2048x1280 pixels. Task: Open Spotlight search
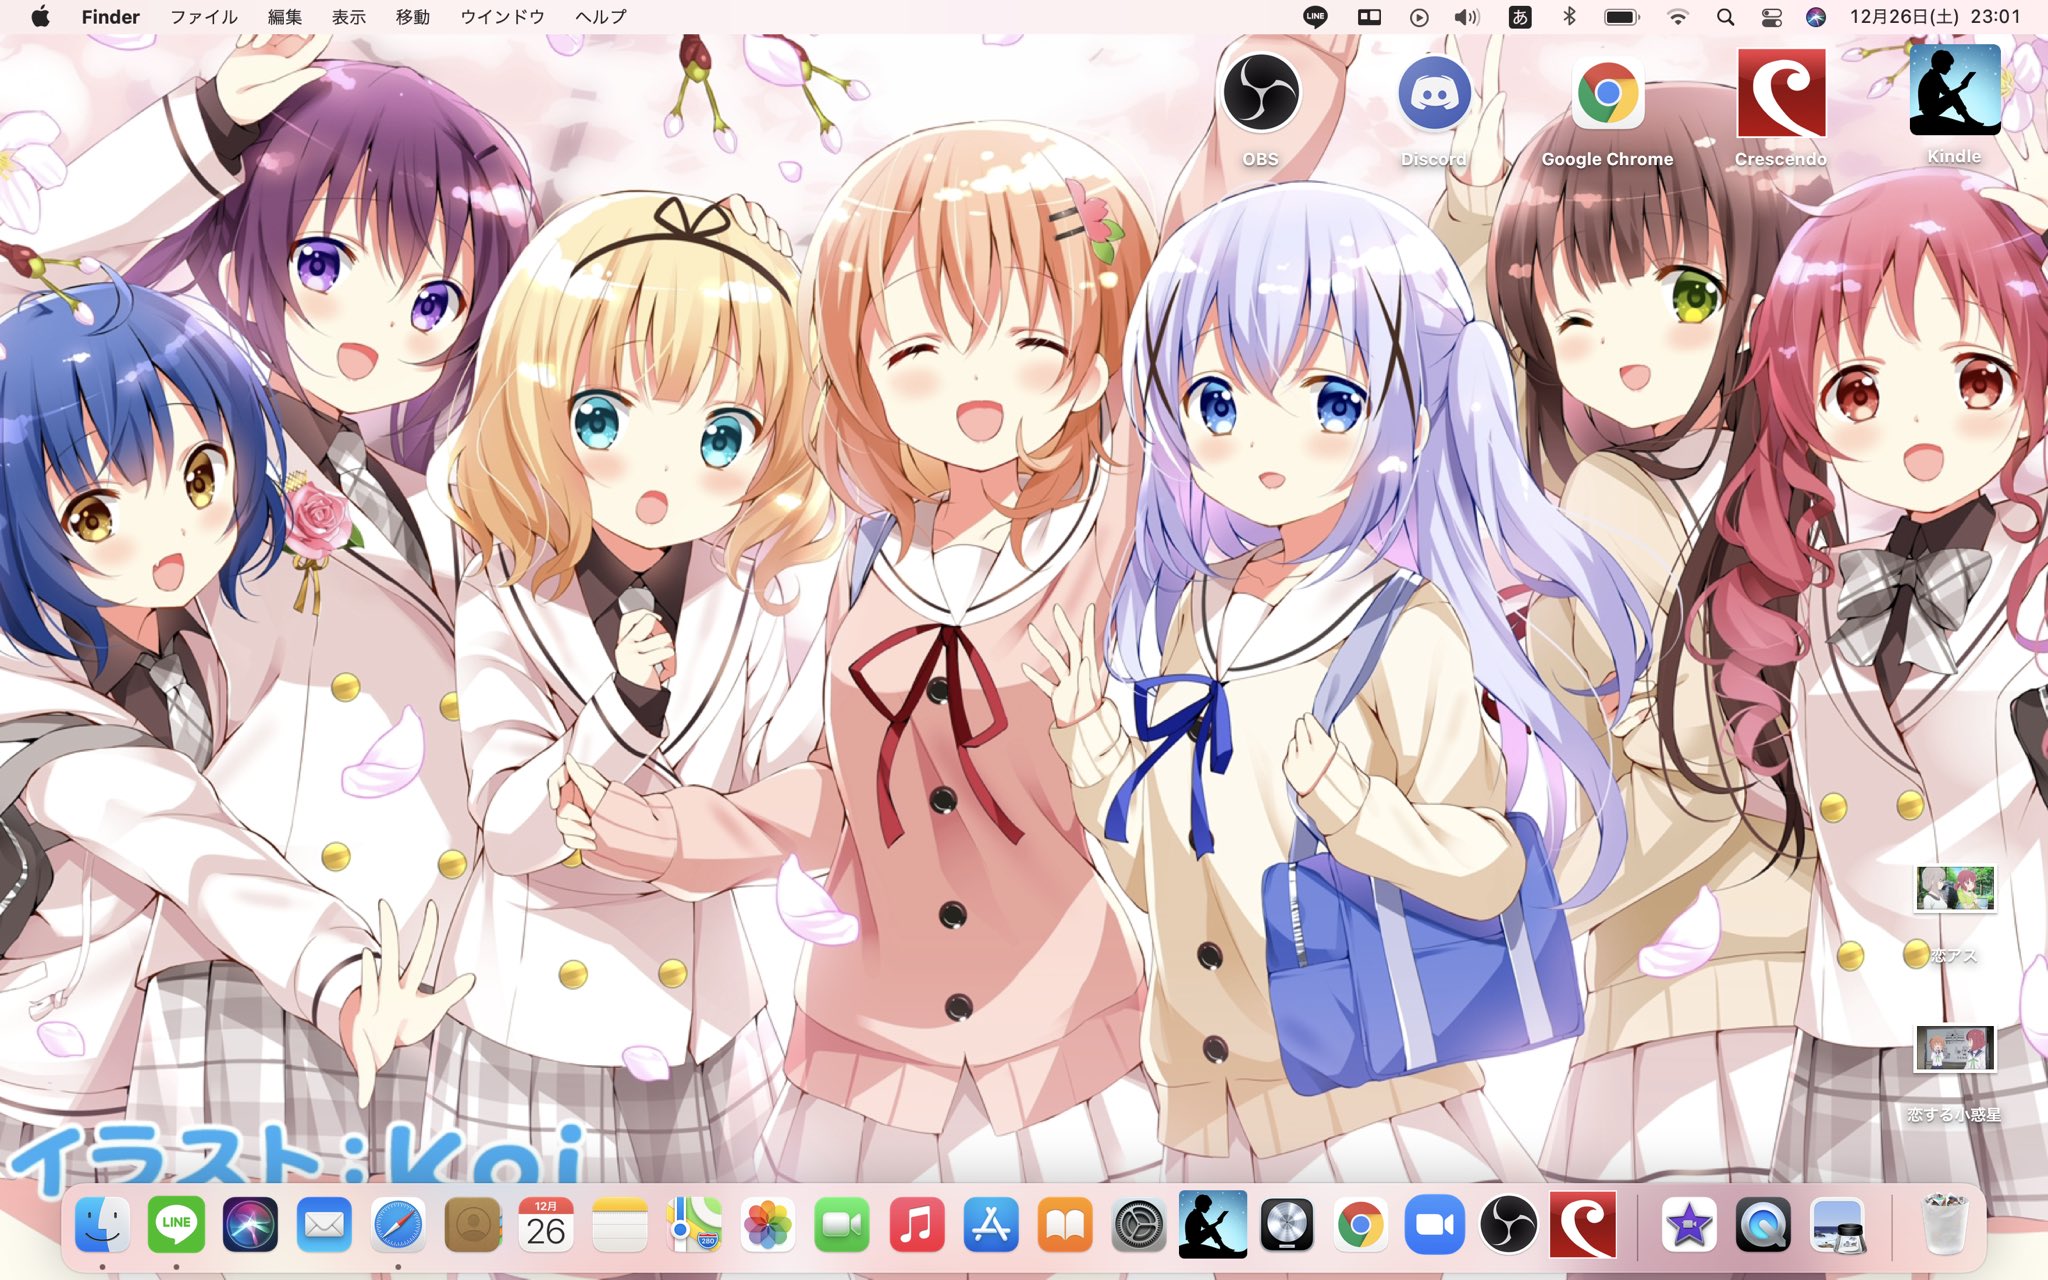[1725, 17]
